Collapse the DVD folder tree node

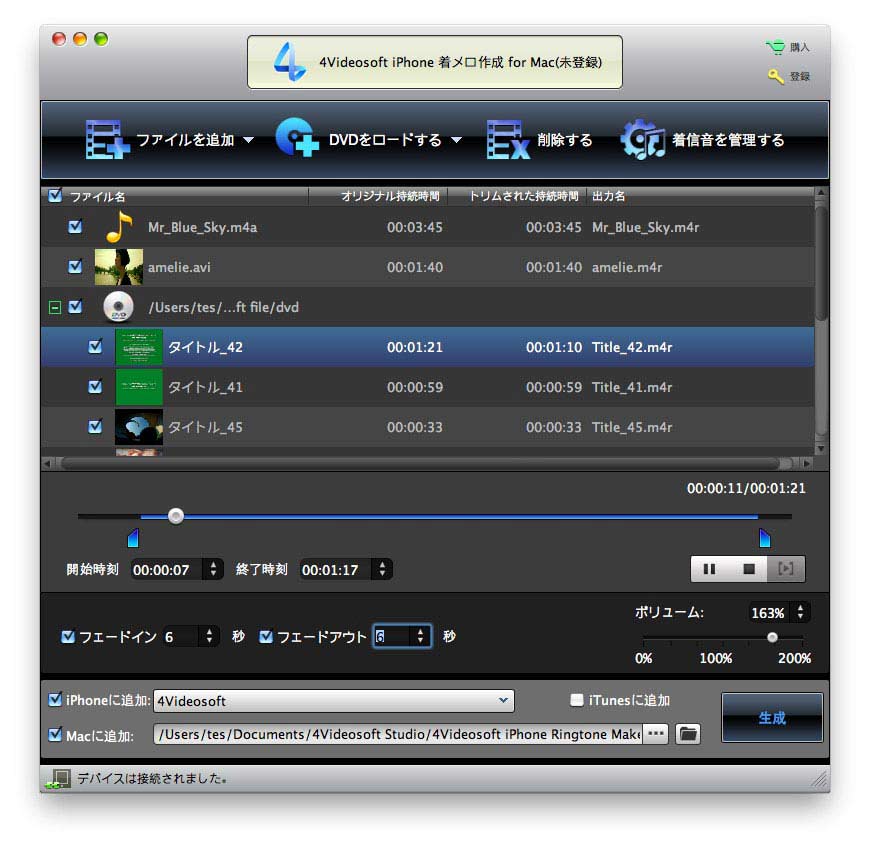[55, 308]
